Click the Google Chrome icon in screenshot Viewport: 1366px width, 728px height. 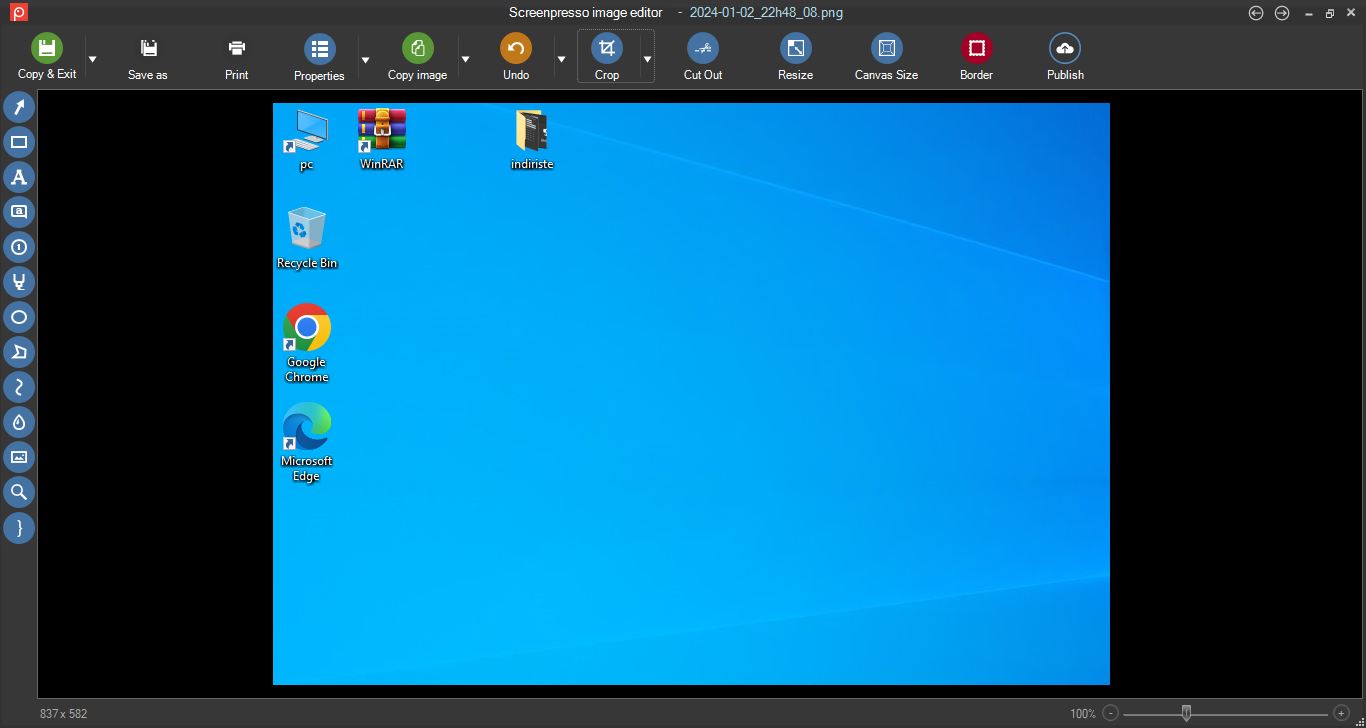(x=307, y=343)
